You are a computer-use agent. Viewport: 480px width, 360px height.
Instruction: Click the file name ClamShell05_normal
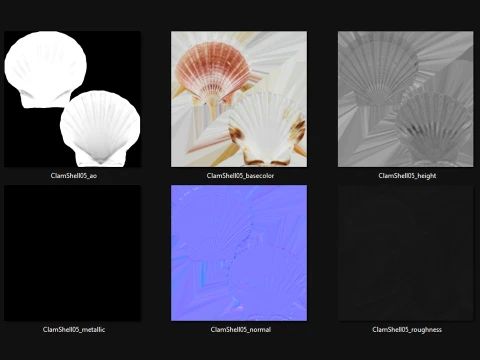click(241, 330)
